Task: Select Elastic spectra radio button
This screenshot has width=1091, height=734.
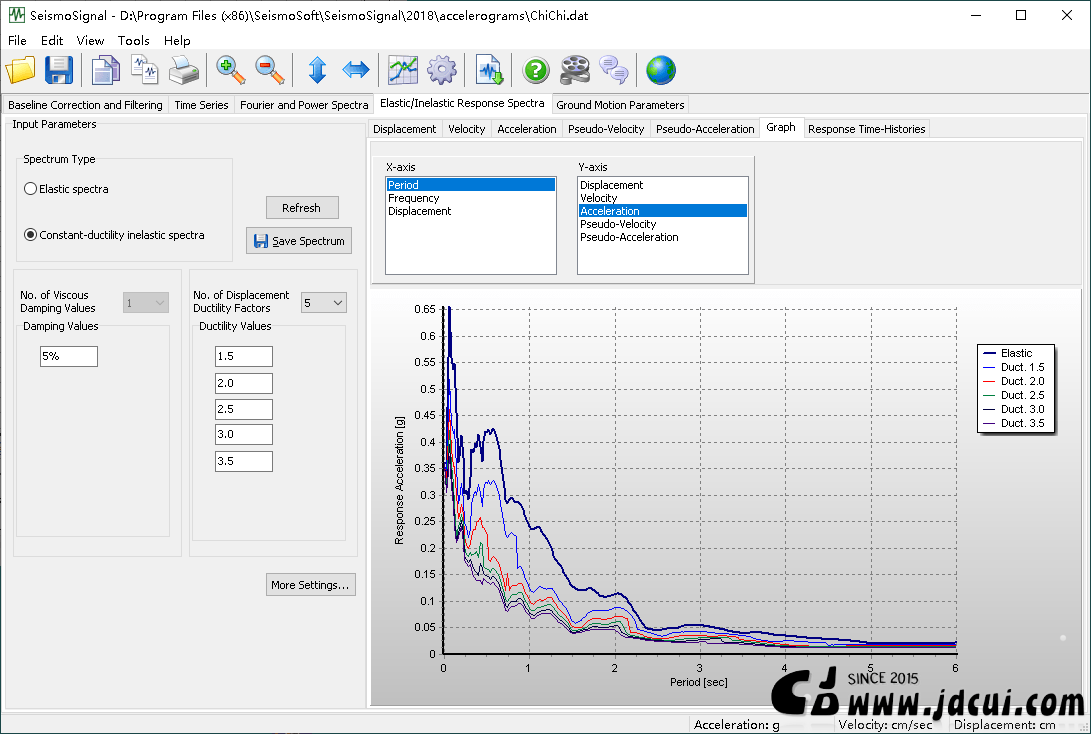Action: [30, 189]
